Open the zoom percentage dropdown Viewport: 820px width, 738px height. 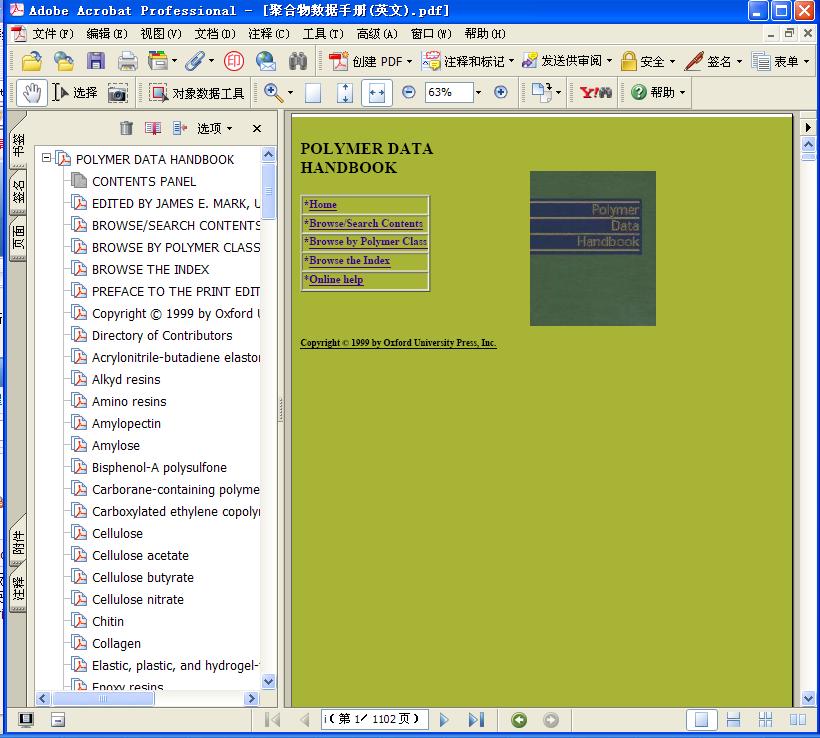pos(478,93)
